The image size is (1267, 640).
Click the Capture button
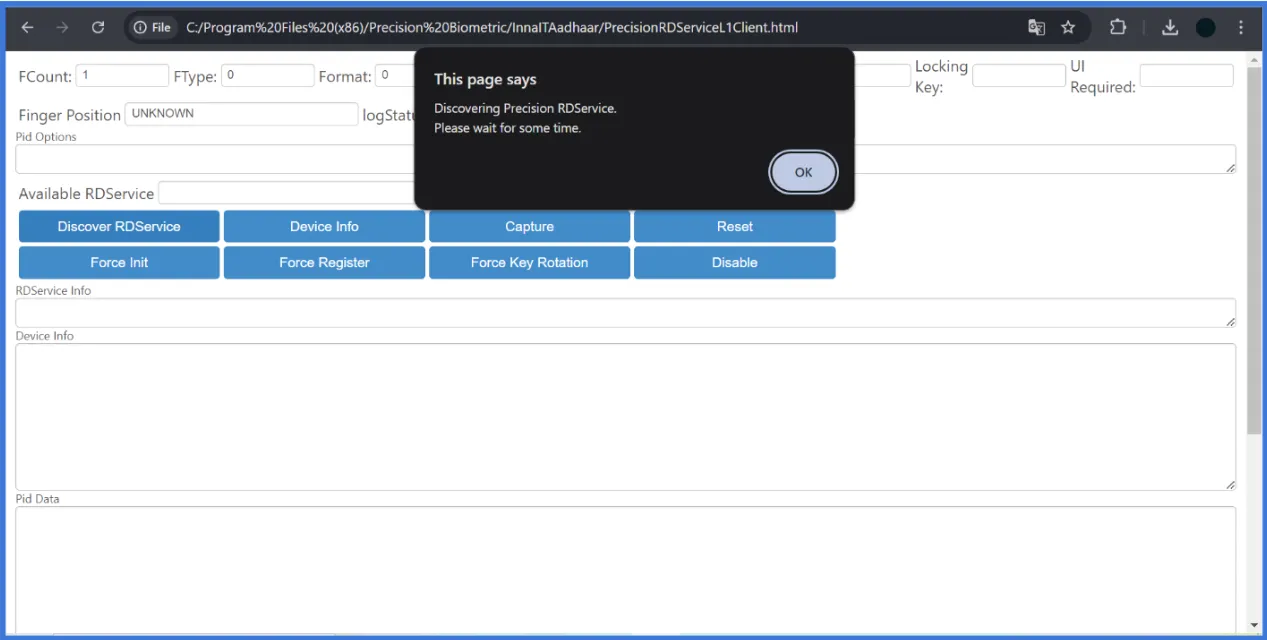[x=530, y=226]
